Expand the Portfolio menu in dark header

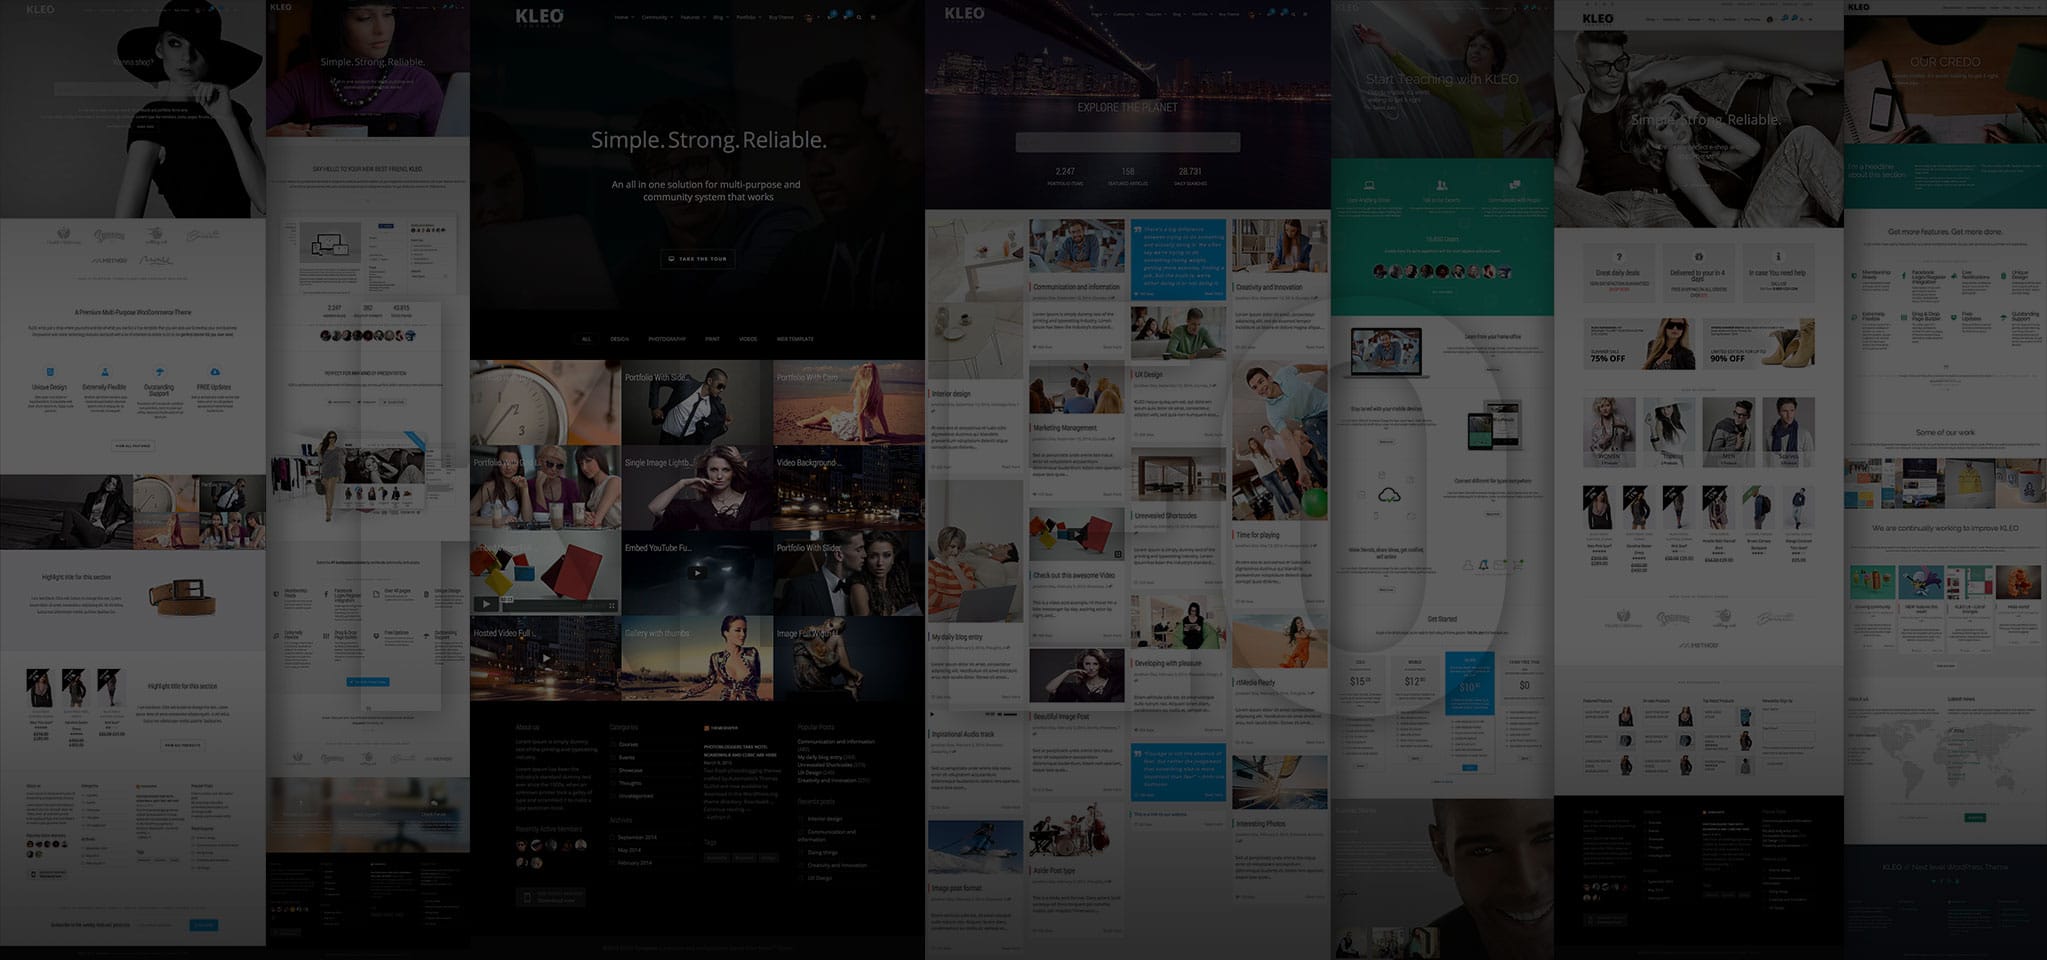click(747, 17)
